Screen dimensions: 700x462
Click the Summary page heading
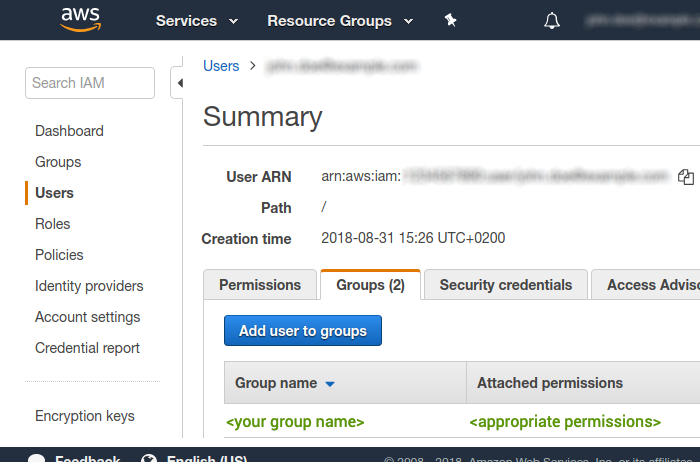[262, 117]
